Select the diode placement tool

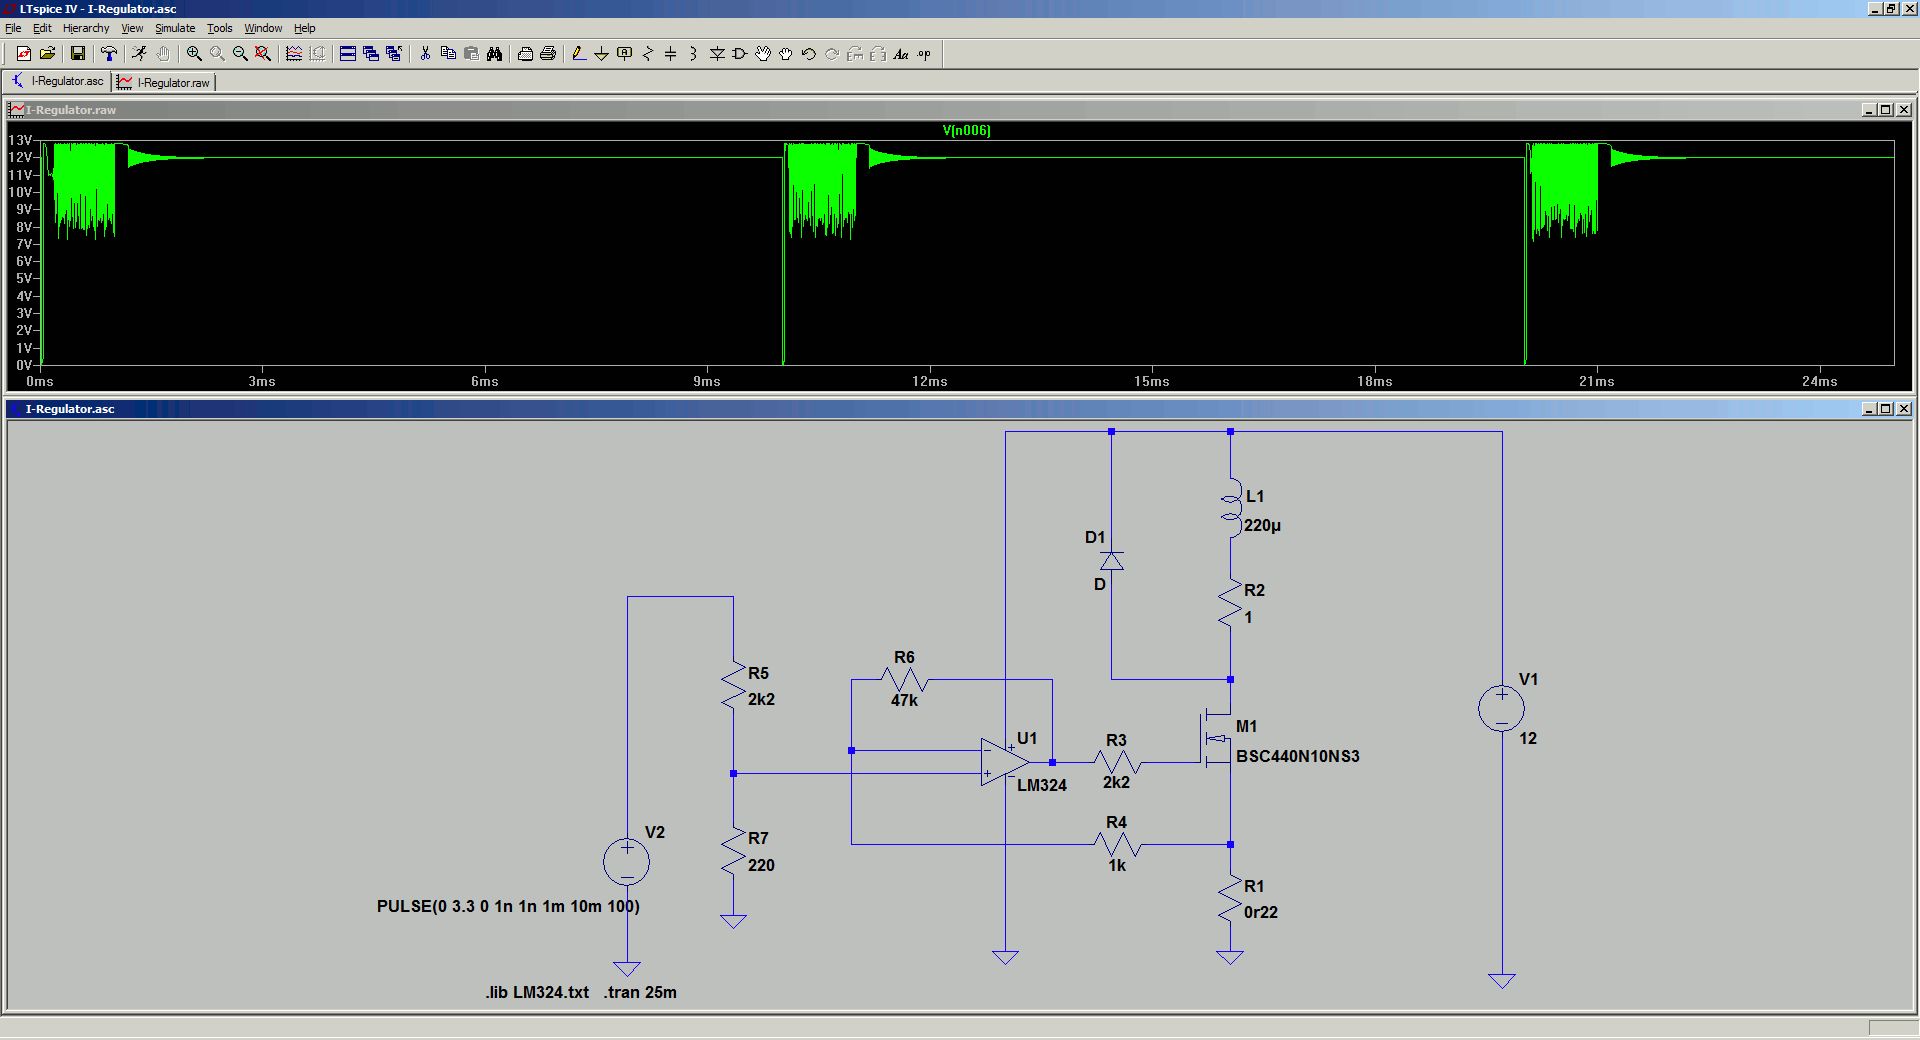(717, 54)
